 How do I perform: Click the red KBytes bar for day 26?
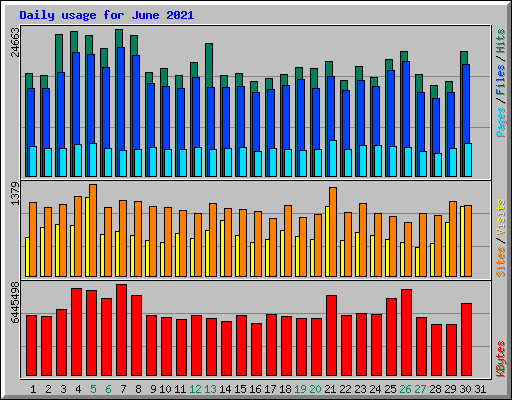tap(406, 332)
